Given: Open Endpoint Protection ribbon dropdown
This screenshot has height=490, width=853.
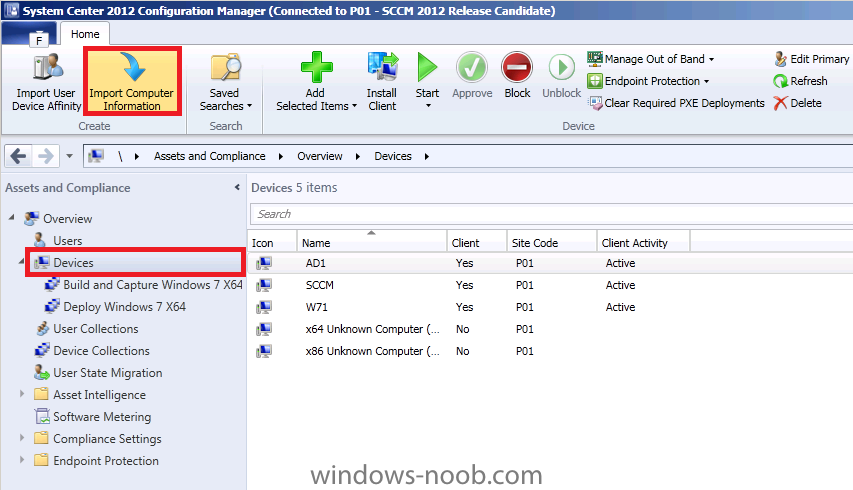Looking at the screenshot, I should tap(648, 81).
